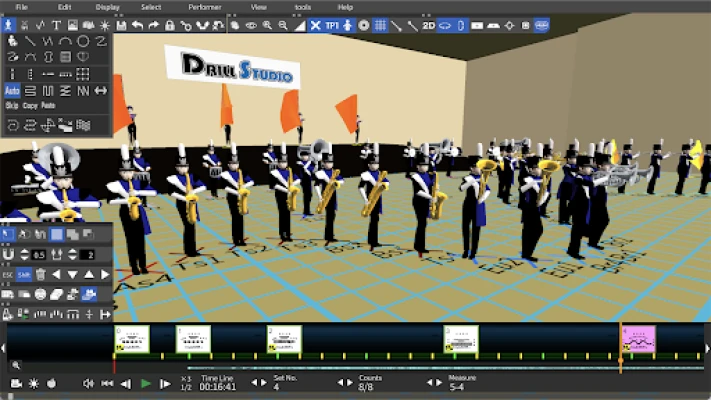The height and width of the screenshot is (400, 711).
Task: Click the Save floppy disk icon
Action: [121, 25]
